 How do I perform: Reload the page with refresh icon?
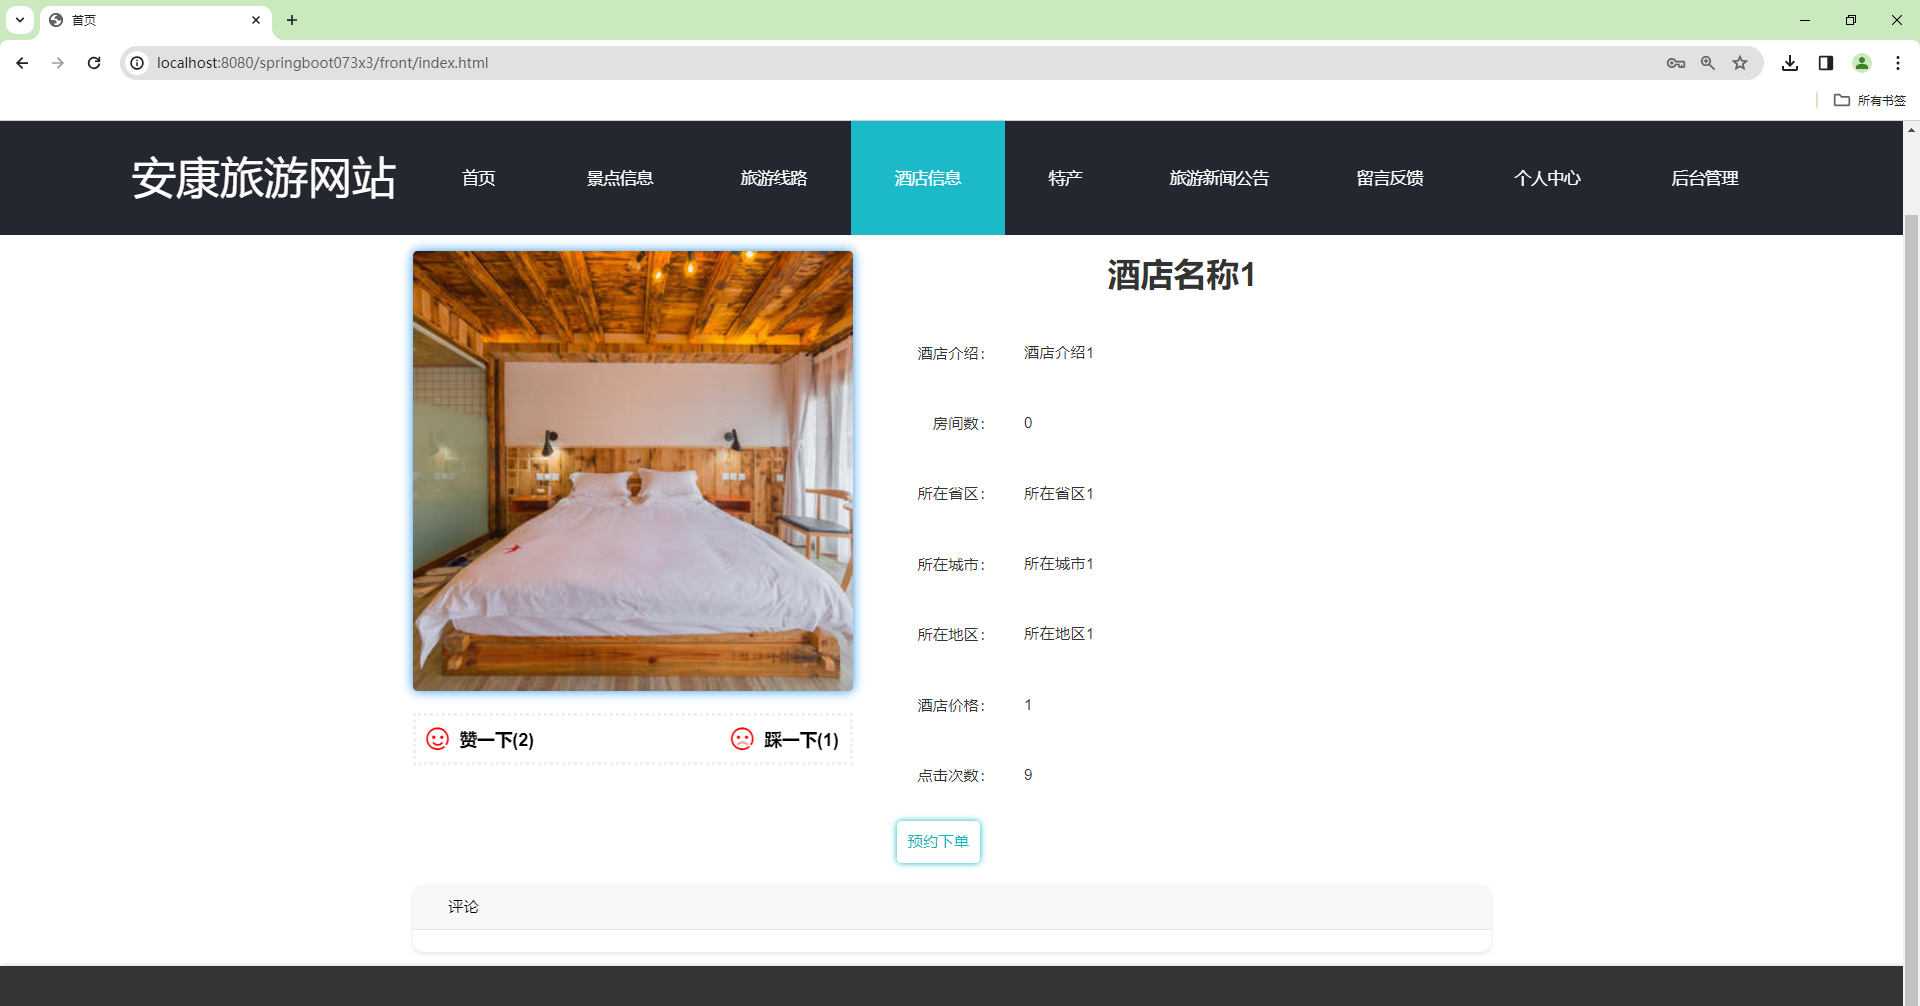click(x=94, y=63)
